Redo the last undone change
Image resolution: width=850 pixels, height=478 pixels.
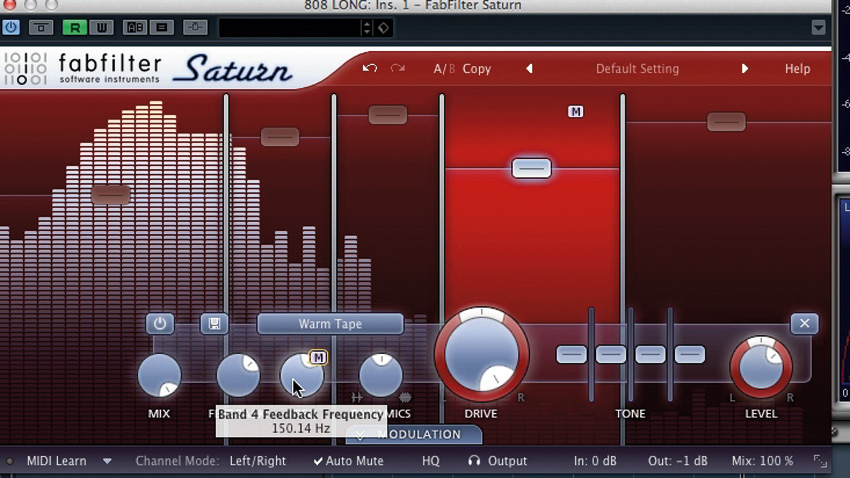398,68
